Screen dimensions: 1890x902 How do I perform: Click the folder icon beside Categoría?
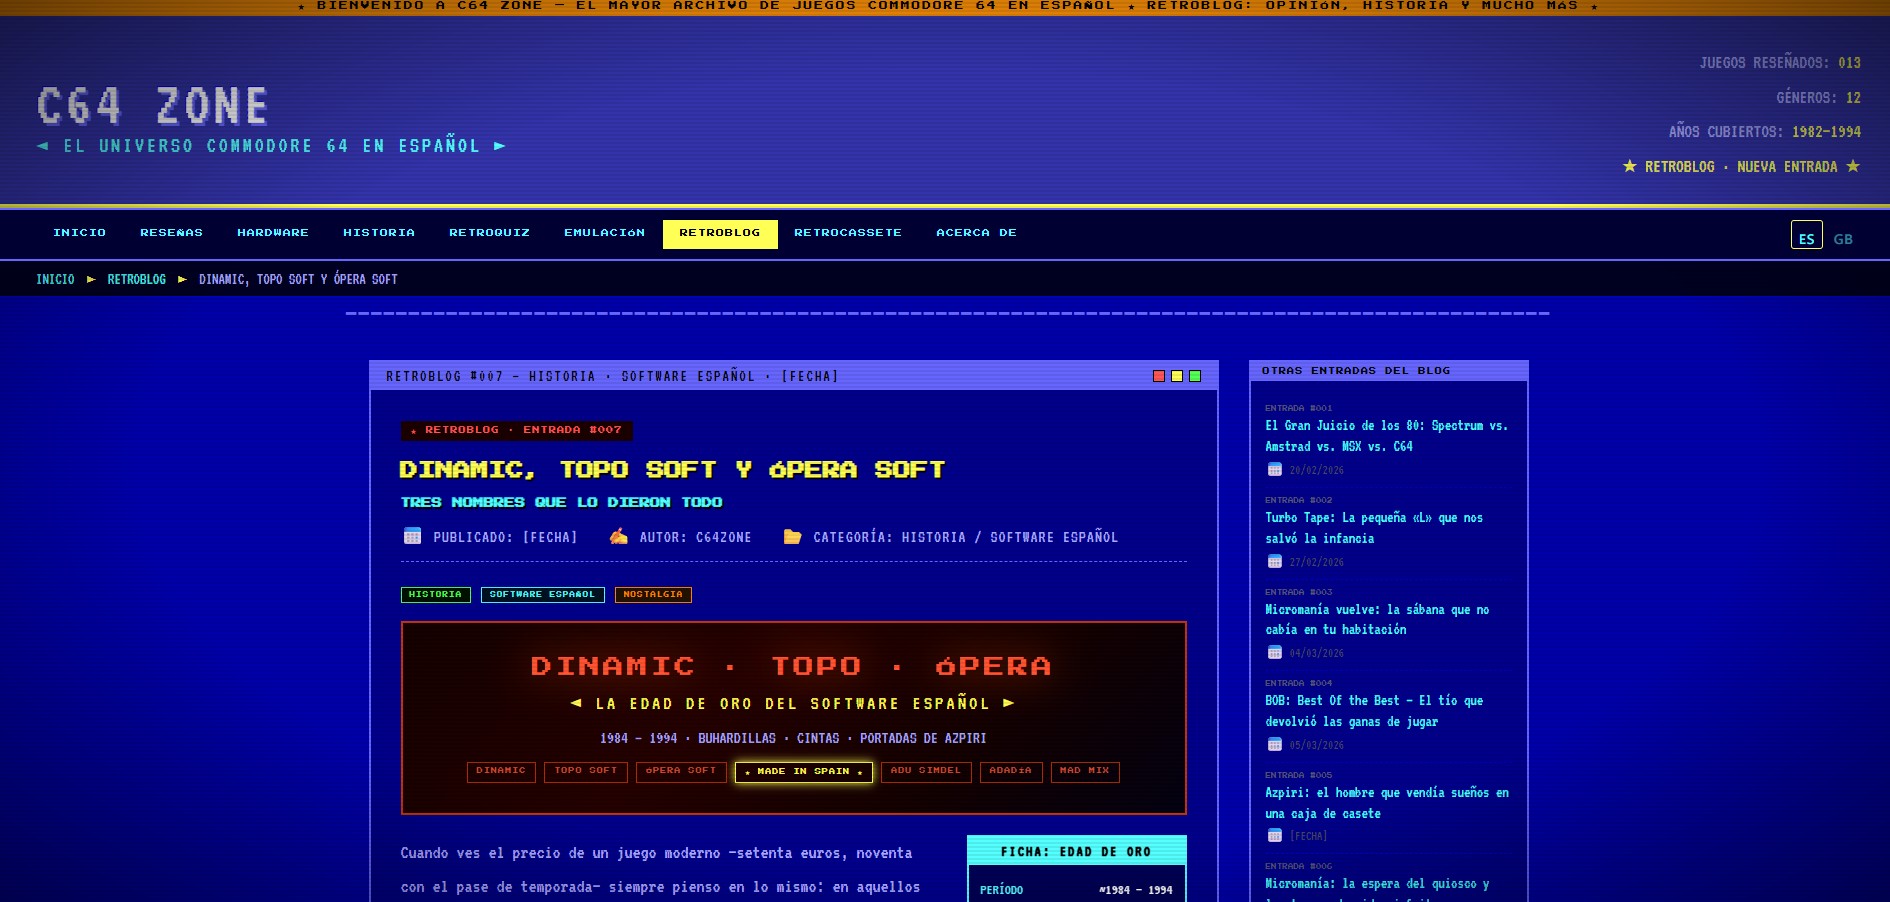pos(792,536)
